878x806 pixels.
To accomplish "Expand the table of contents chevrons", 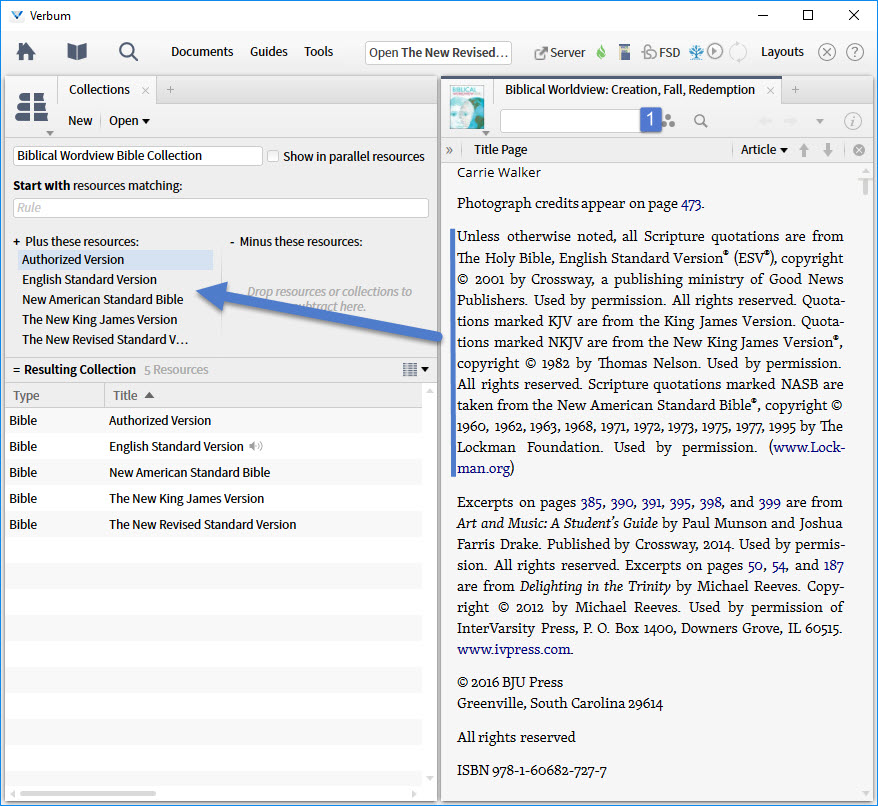I will pos(449,150).
